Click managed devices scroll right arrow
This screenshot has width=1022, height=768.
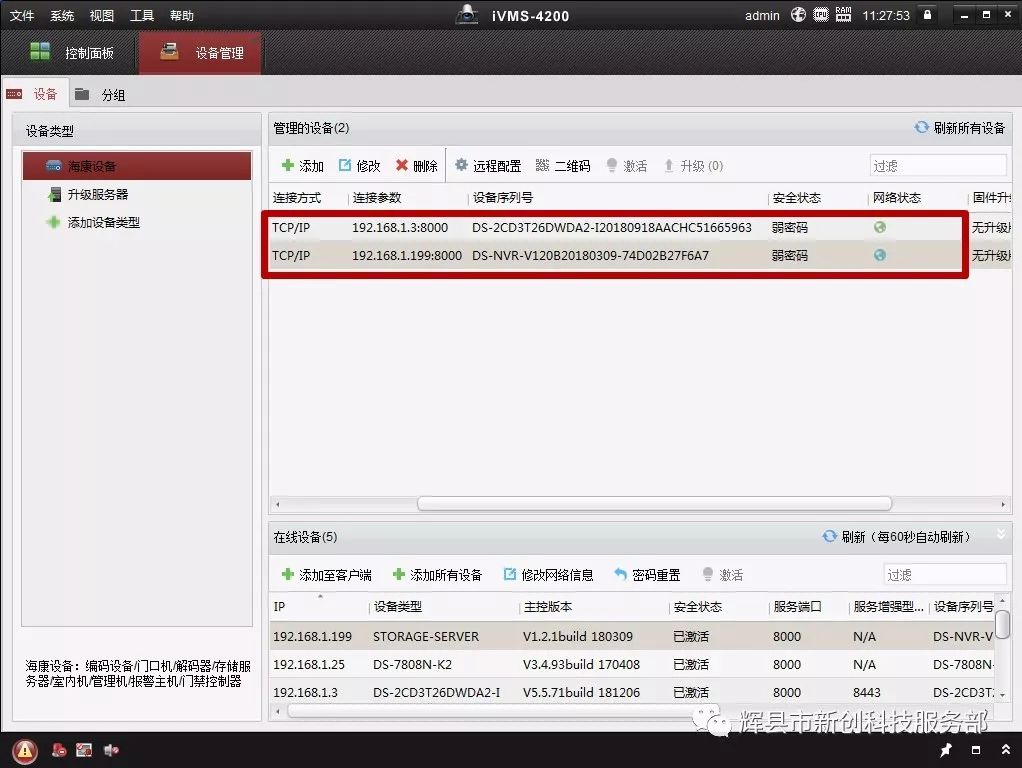[x=1003, y=504]
